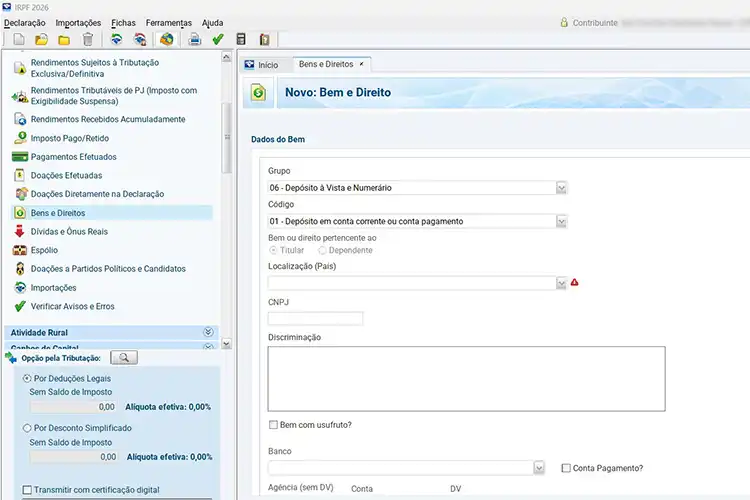This screenshot has height=500, width=750.
Task: Click the new declaration blank page icon
Action: pyautogui.click(x=19, y=39)
